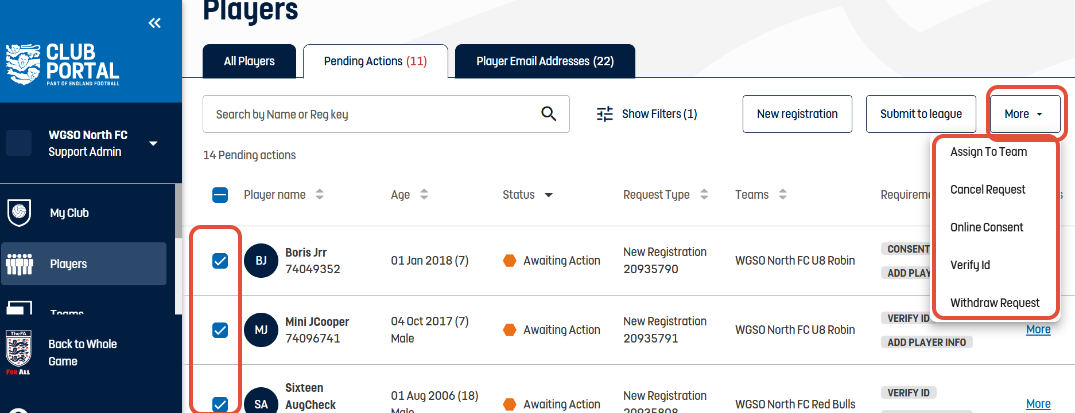
Task: Uncheck Sixteen AugCheck row checkbox
Action: [x=220, y=404]
